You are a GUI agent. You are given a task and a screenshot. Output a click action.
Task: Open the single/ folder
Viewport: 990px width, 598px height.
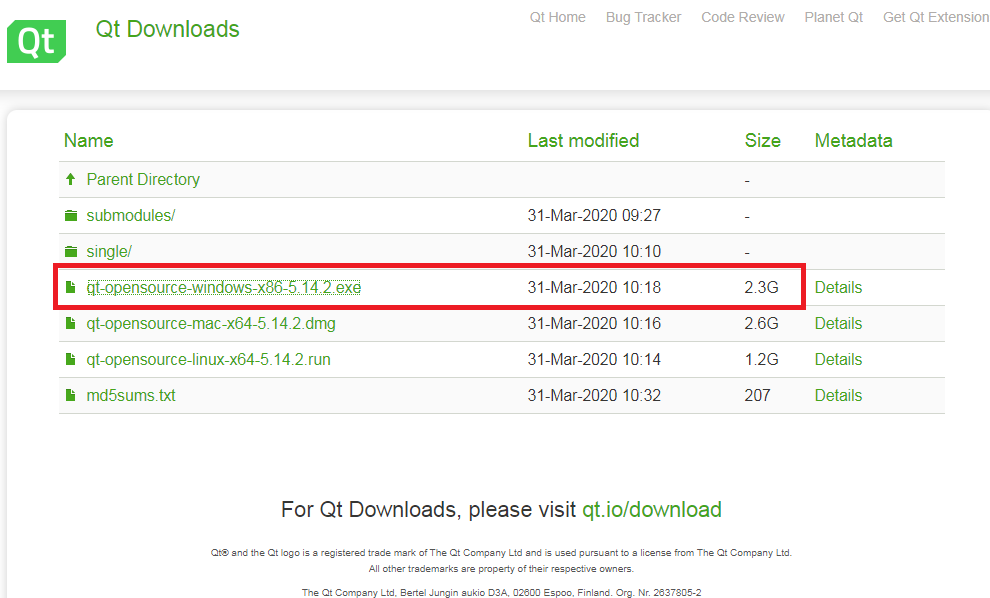coord(109,251)
